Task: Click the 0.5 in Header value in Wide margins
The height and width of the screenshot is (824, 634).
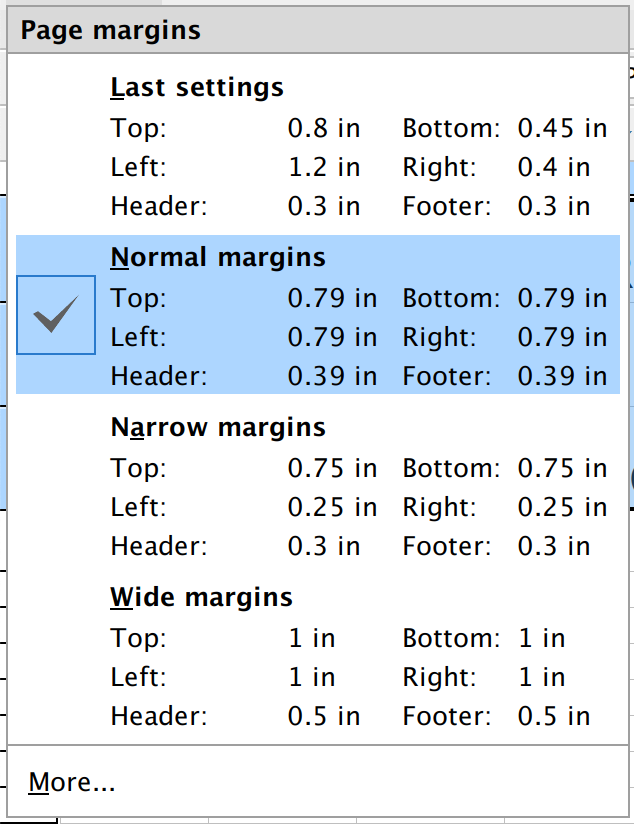Action: 324,716
